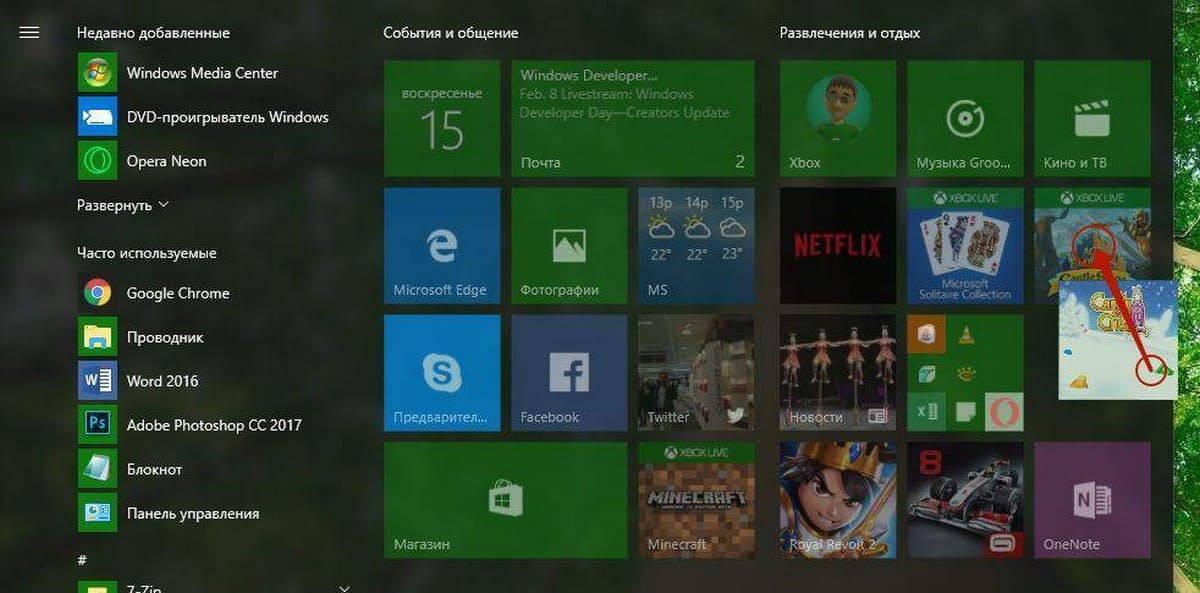Viewport: 1200px width, 593px height.
Task: Launch Opera Neon from the list
Action: point(142,161)
